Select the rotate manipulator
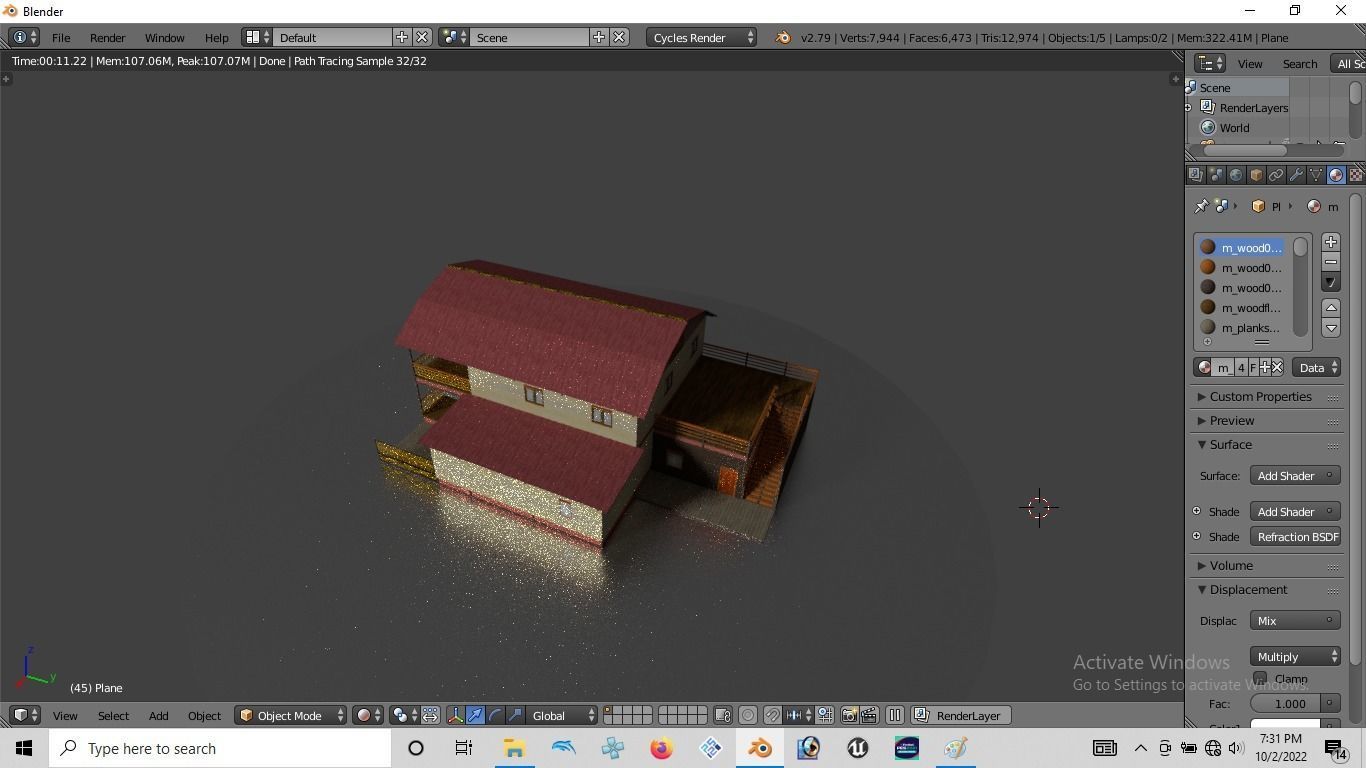Image resolution: width=1366 pixels, height=768 pixels. pyautogui.click(x=495, y=715)
